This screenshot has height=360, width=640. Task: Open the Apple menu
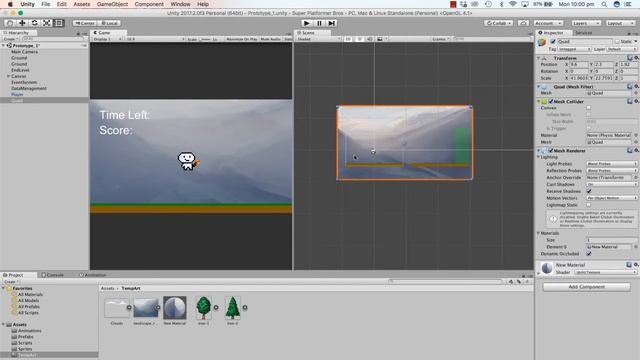(10, 4)
